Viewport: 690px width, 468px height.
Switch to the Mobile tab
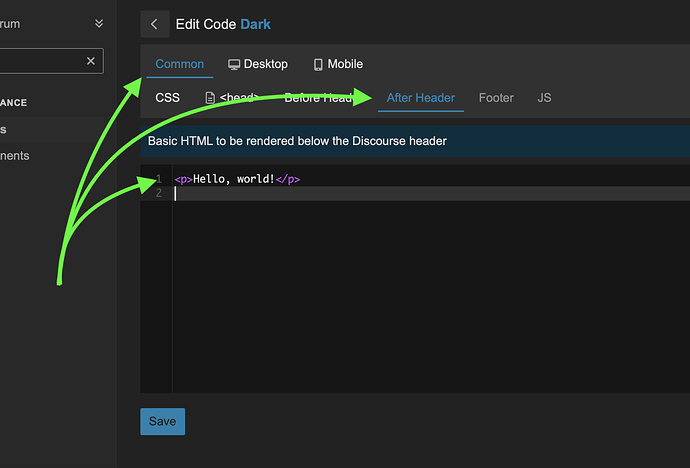tap(338, 64)
